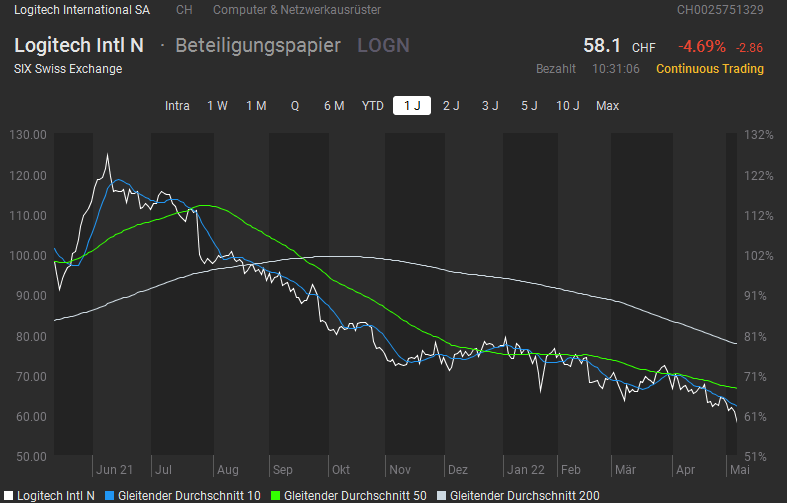
Task: Select the Intra time range tab
Action: point(177,106)
